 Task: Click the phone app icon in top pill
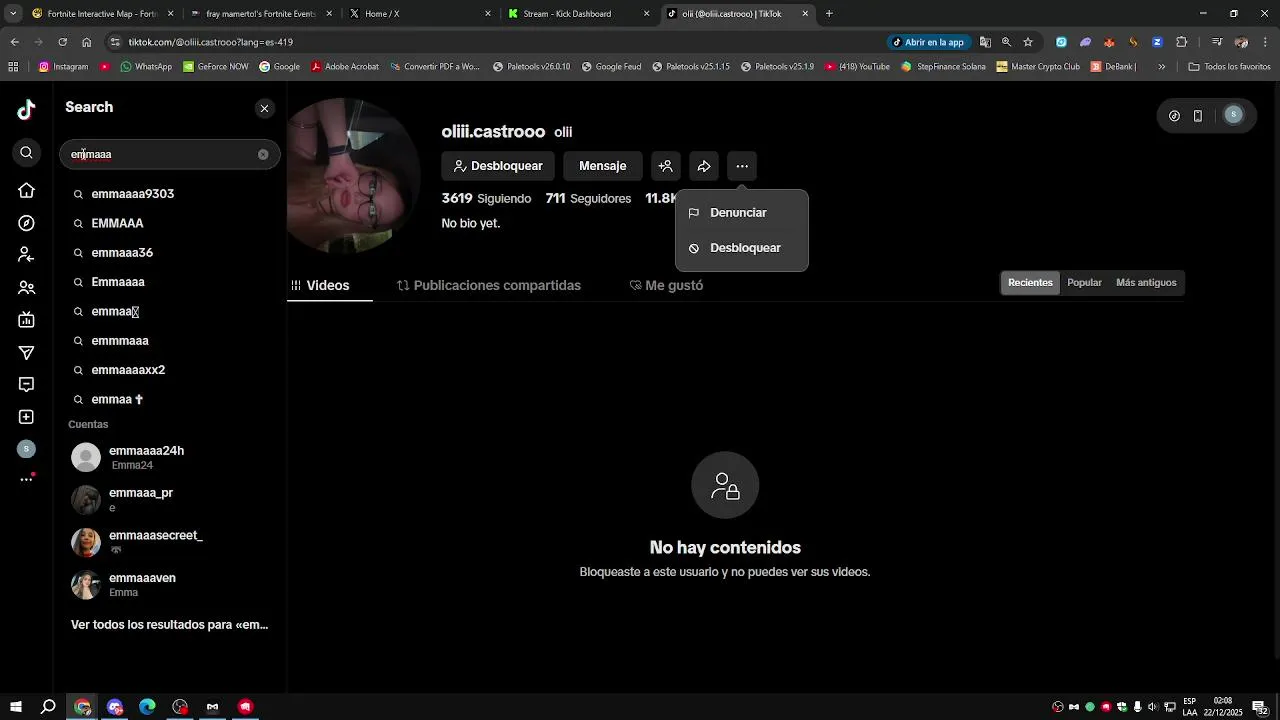click(x=1198, y=116)
